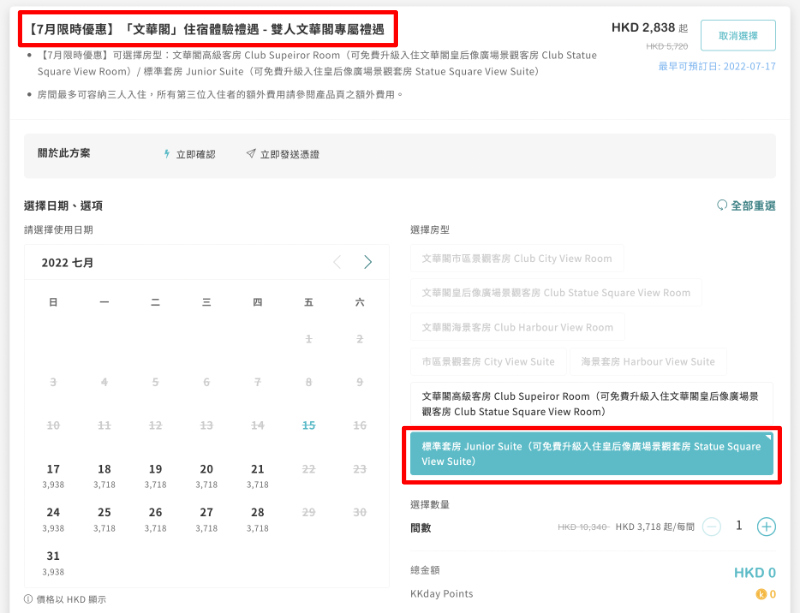Select City View Suite option
The width and height of the screenshot is (800, 613).
pos(488,361)
